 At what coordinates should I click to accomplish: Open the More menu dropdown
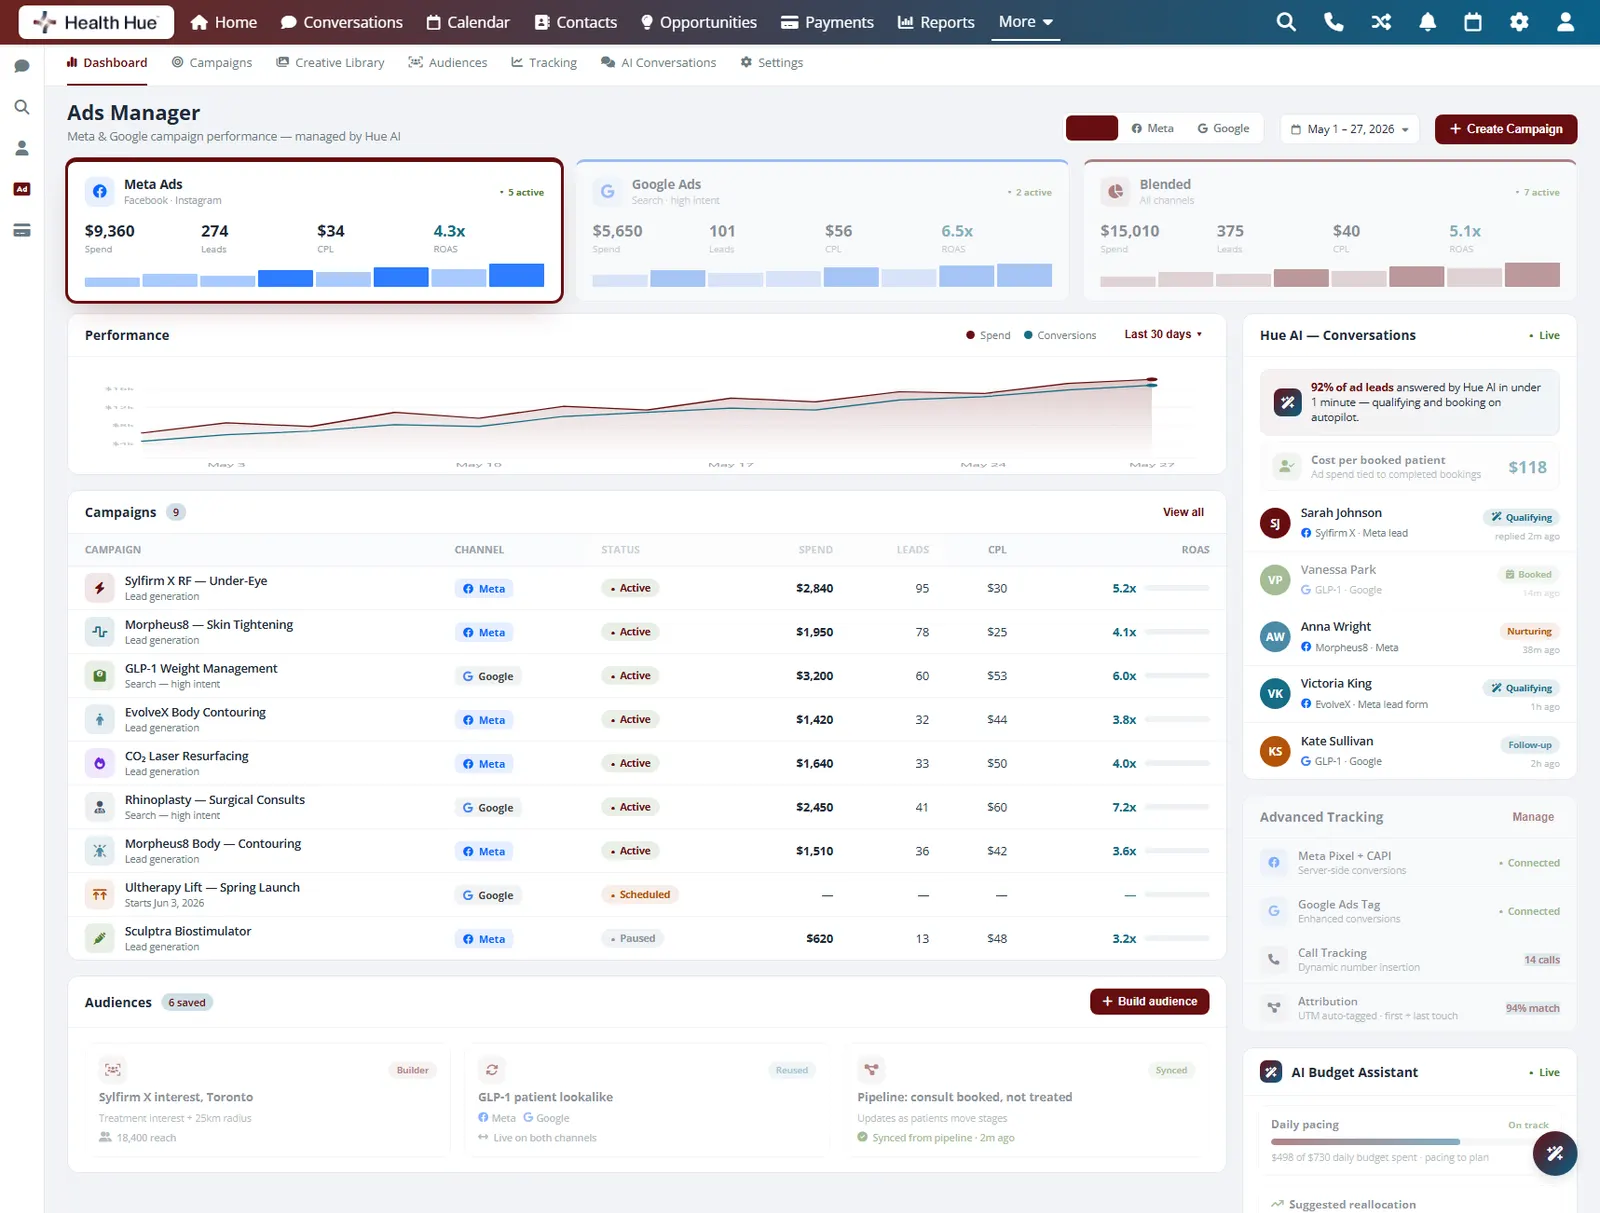pyautogui.click(x=1026, y=22)
